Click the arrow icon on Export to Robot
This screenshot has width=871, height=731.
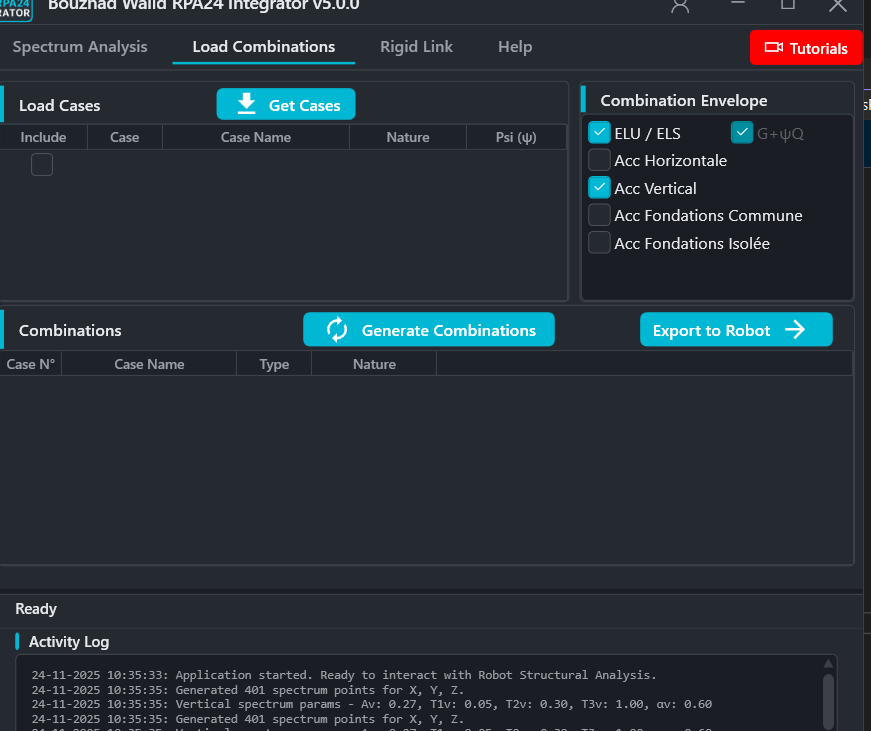[x=798, y=329]
